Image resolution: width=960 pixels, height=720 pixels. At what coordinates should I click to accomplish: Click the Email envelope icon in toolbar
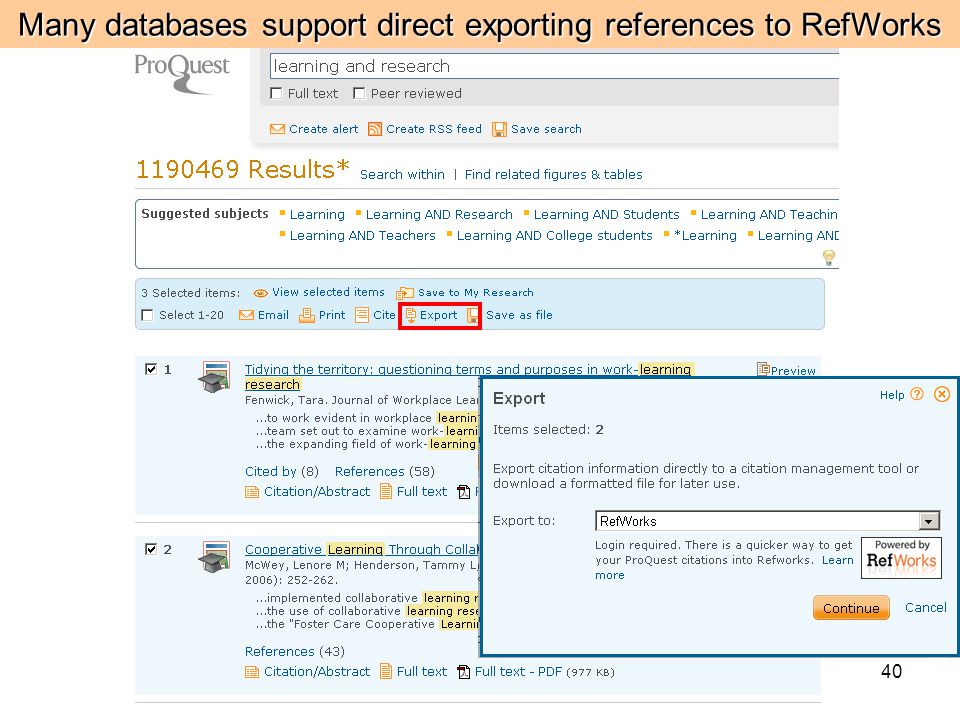coord(246,315)
